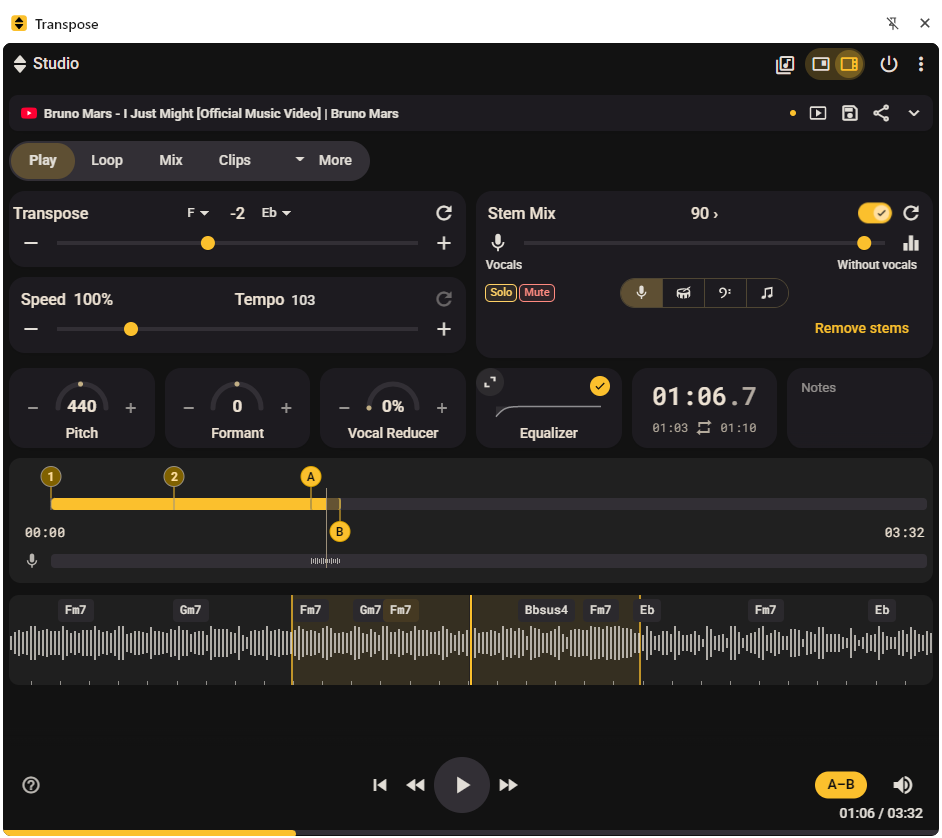Switch to the Mix tab
The height and width of the screenshot is (838, 942).
(x=171, y=160)
